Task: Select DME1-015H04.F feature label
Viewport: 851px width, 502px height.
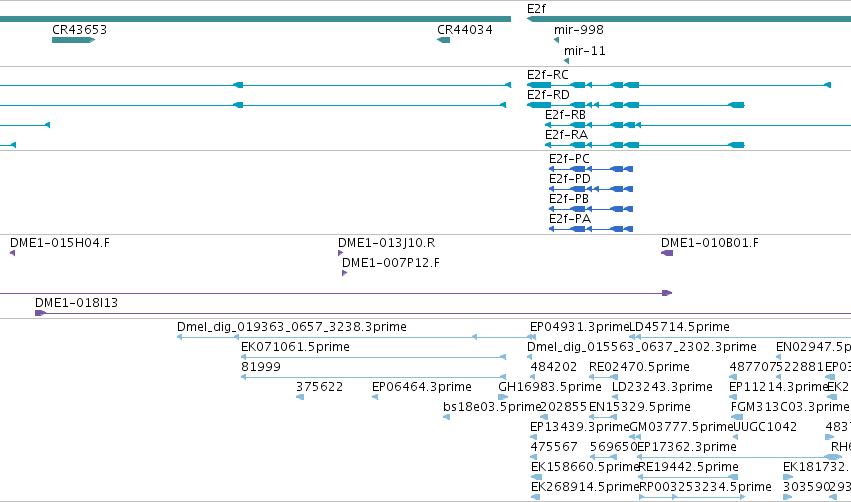Action: pos(60,243)
